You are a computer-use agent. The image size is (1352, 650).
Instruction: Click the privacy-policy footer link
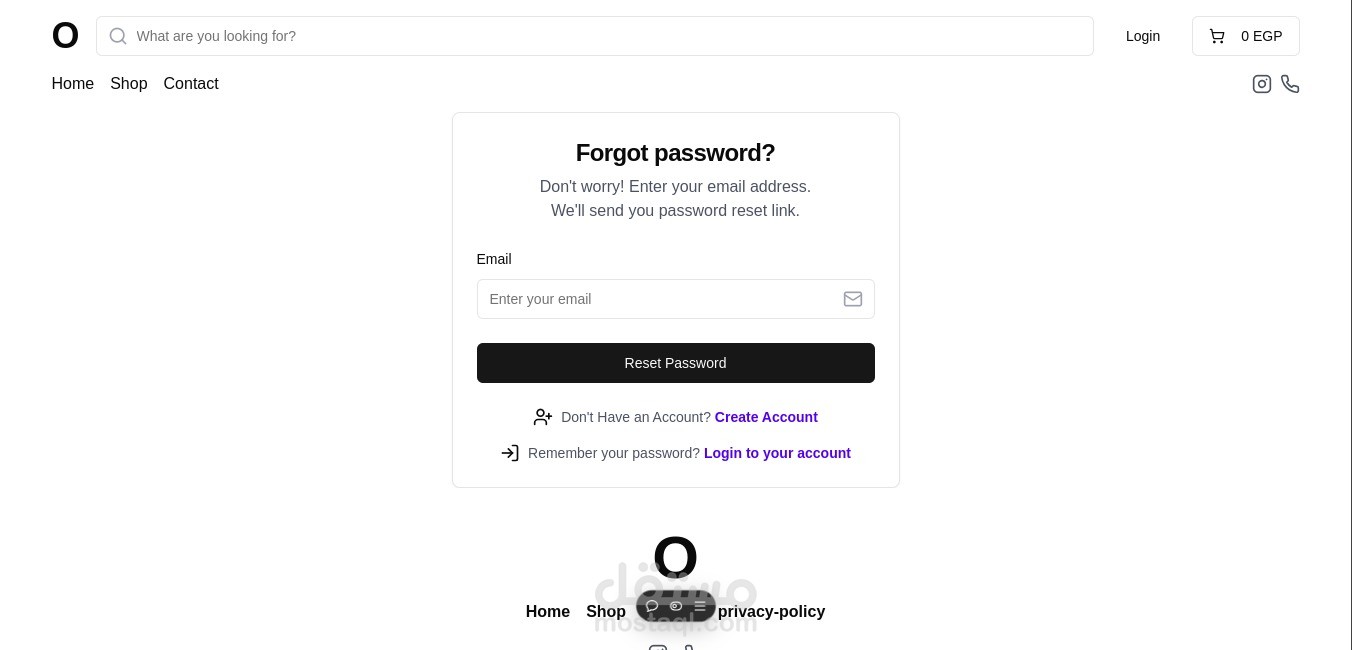coord(771,612)
